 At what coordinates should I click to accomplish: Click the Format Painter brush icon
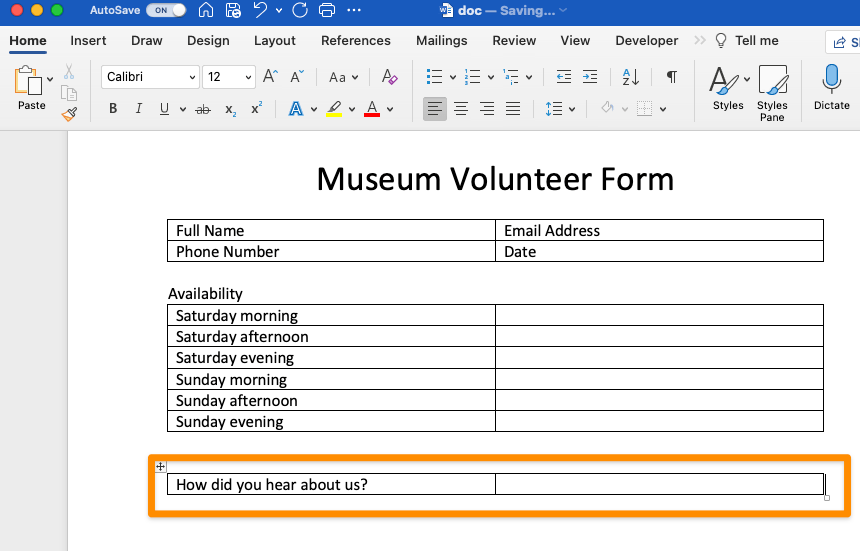(69, 114)
